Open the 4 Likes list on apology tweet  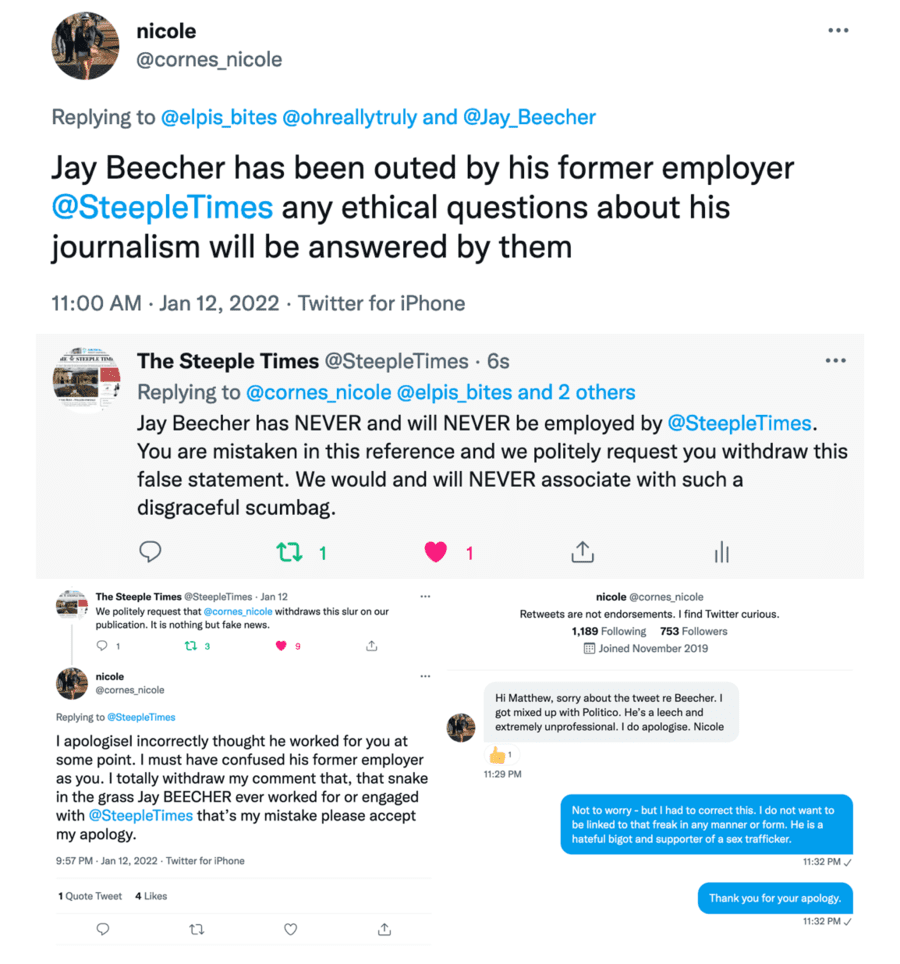pos(151,896)
